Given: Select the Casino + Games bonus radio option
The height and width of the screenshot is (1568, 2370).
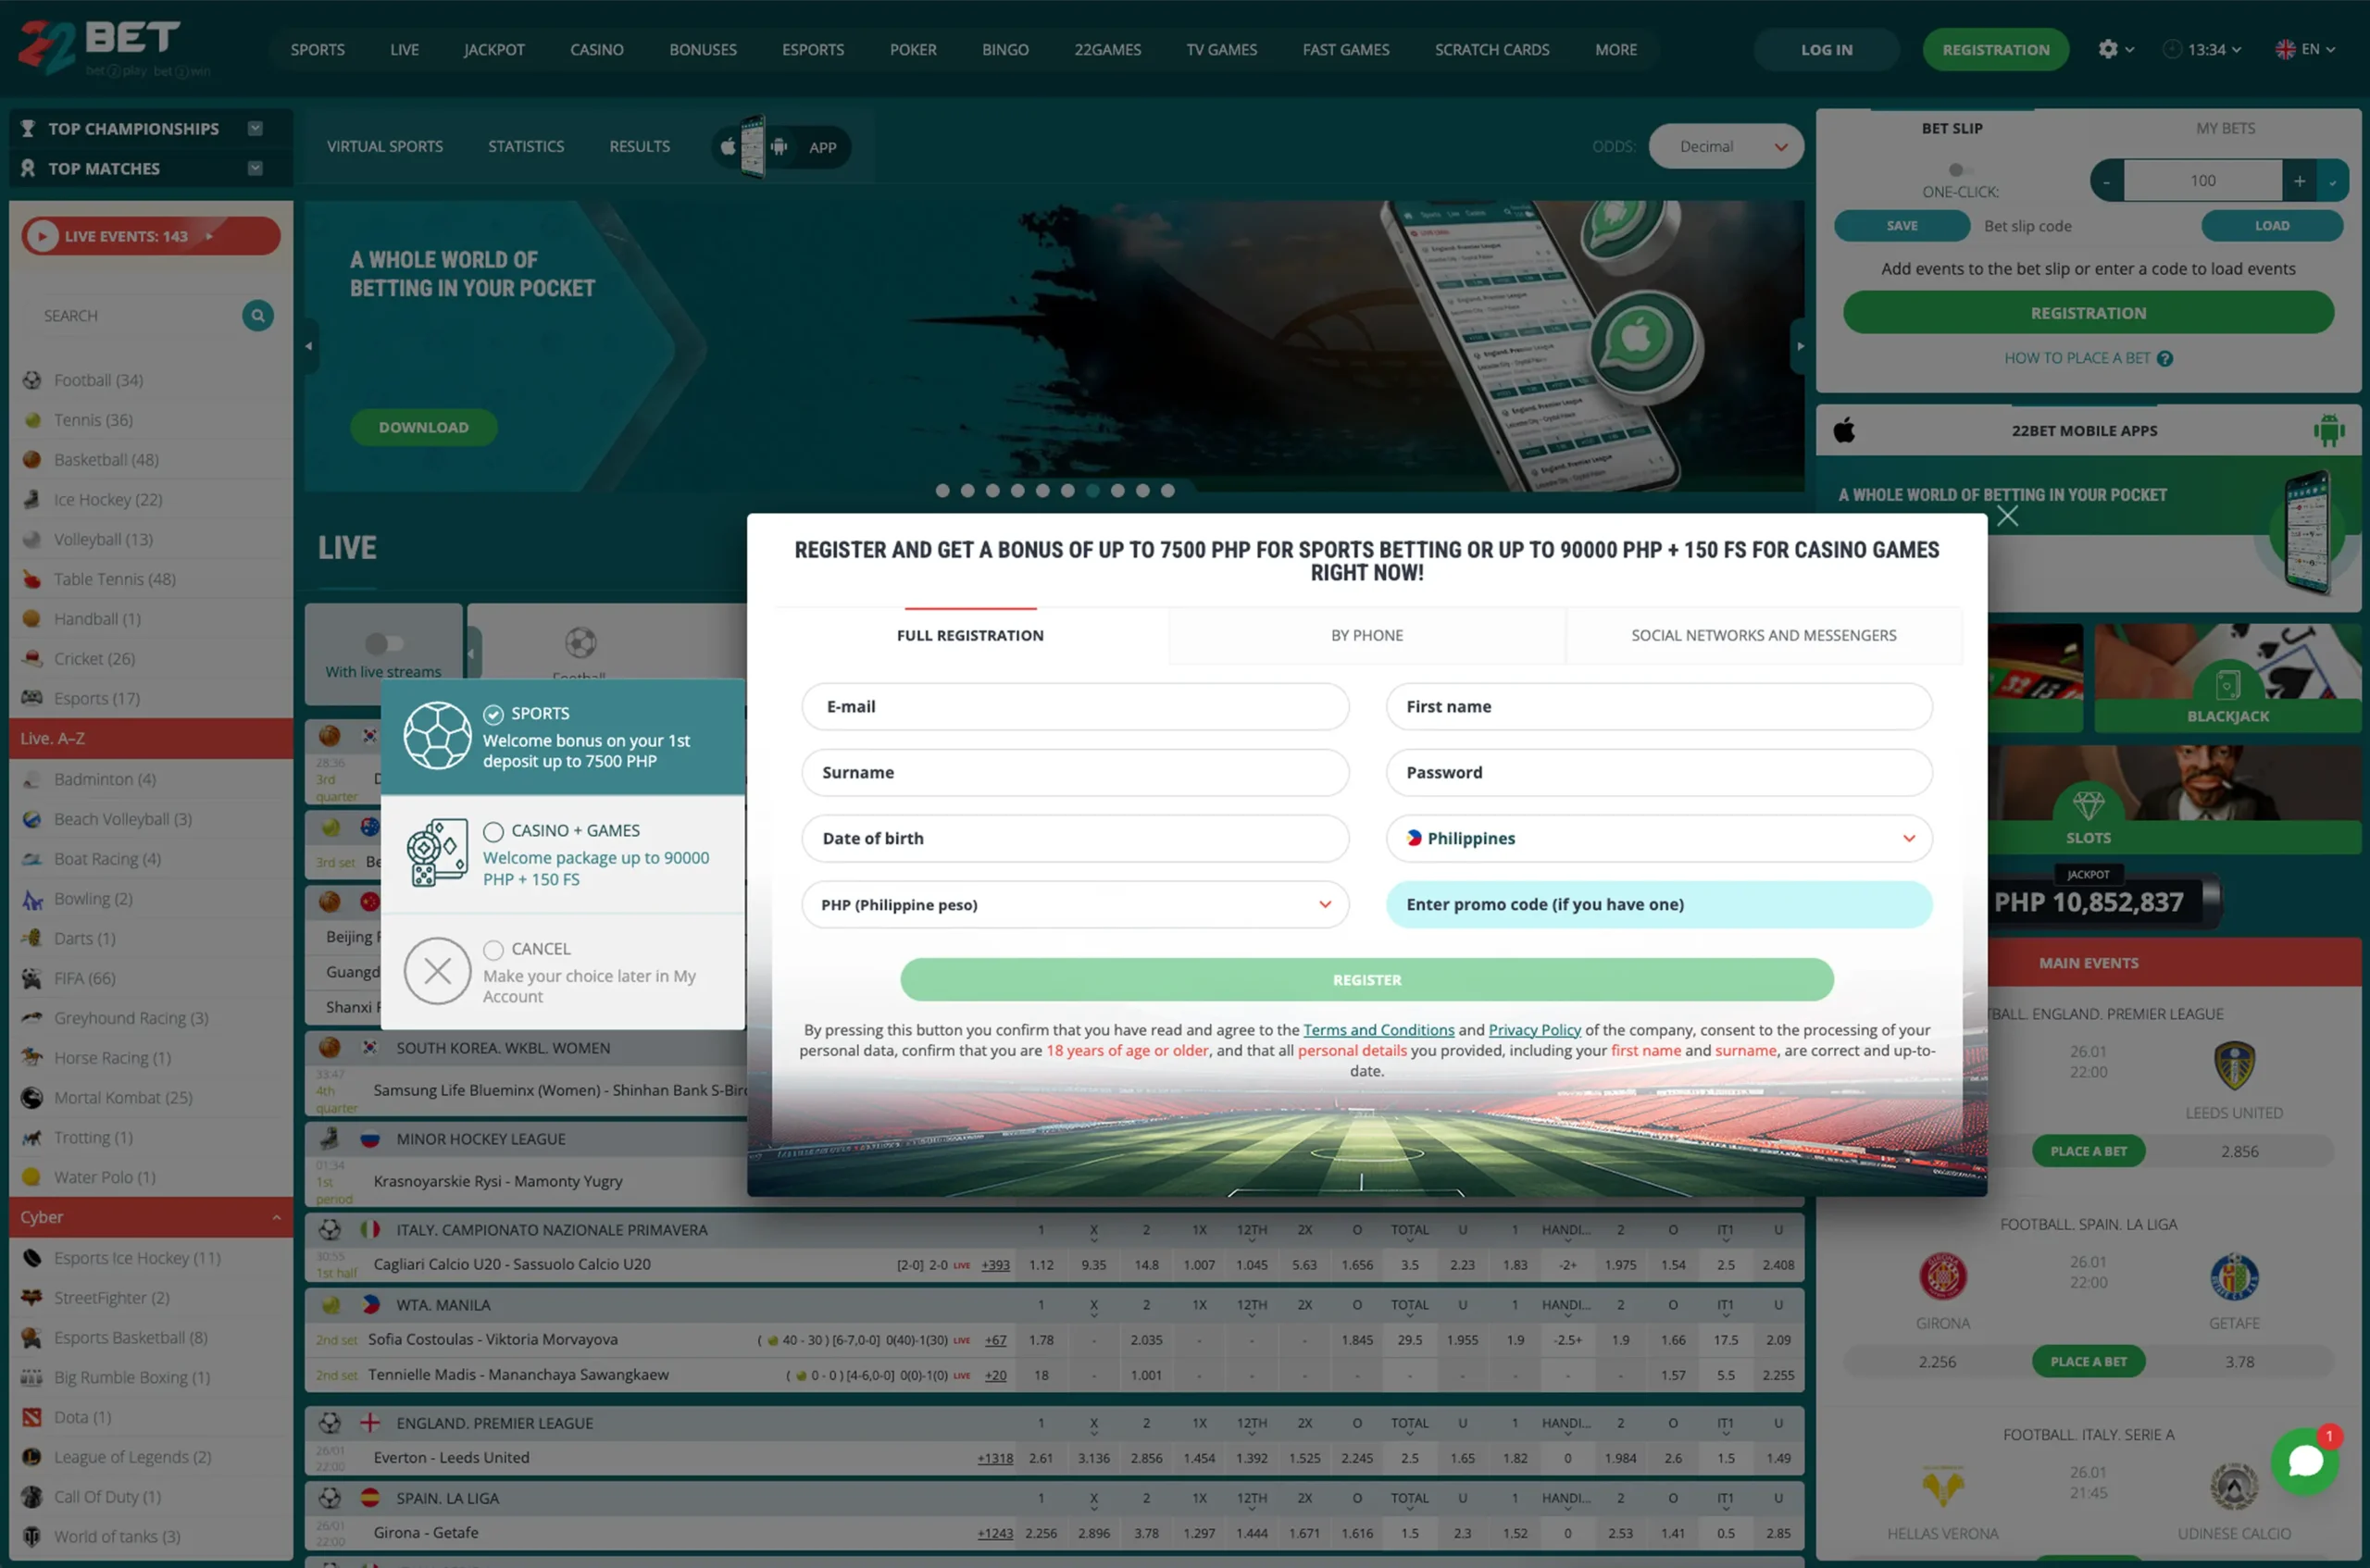Looking at the screenshot, I should pos(493,831).
